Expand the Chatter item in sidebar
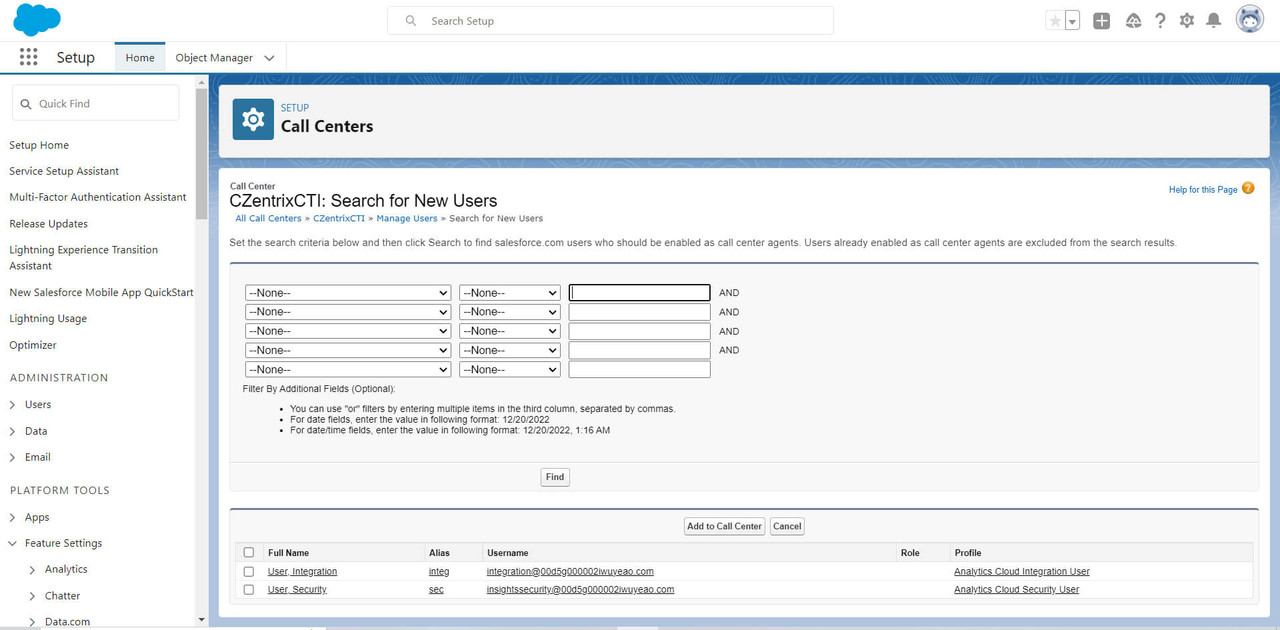Screen dimensions: 1280x630 pos(33,596)
